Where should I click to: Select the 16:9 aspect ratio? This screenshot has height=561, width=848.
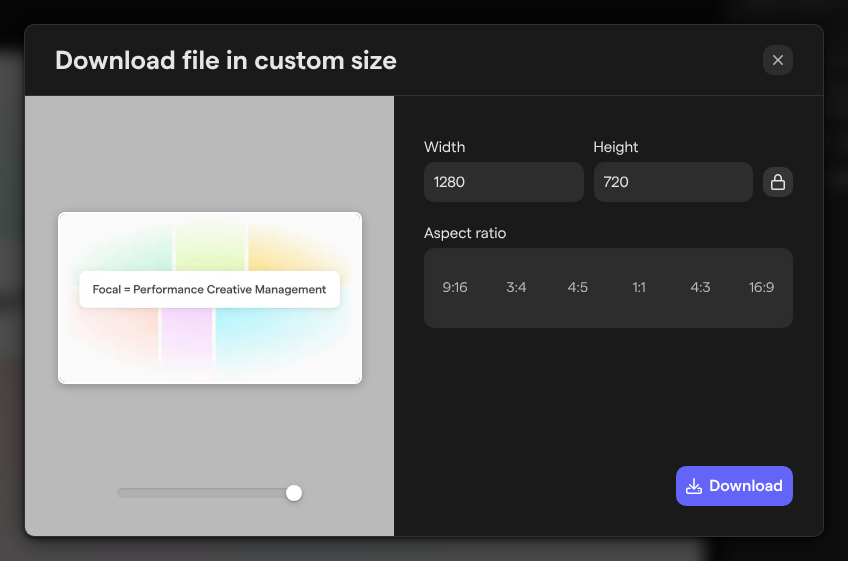coord(761,287)
